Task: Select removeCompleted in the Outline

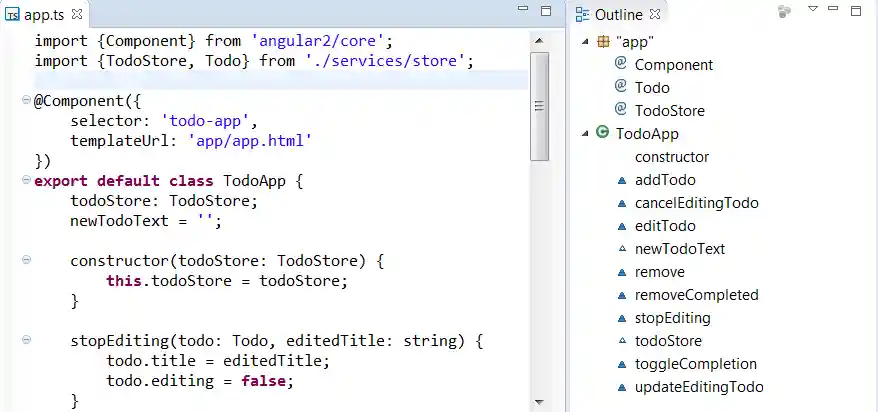Action: (x=697, y=294)
